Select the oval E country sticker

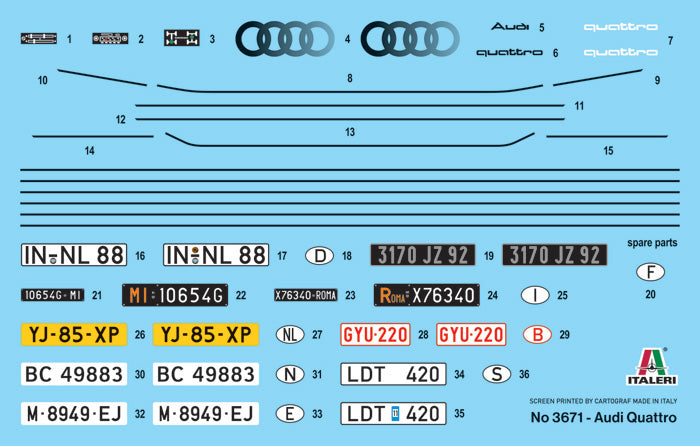click(x=290, y=413)
